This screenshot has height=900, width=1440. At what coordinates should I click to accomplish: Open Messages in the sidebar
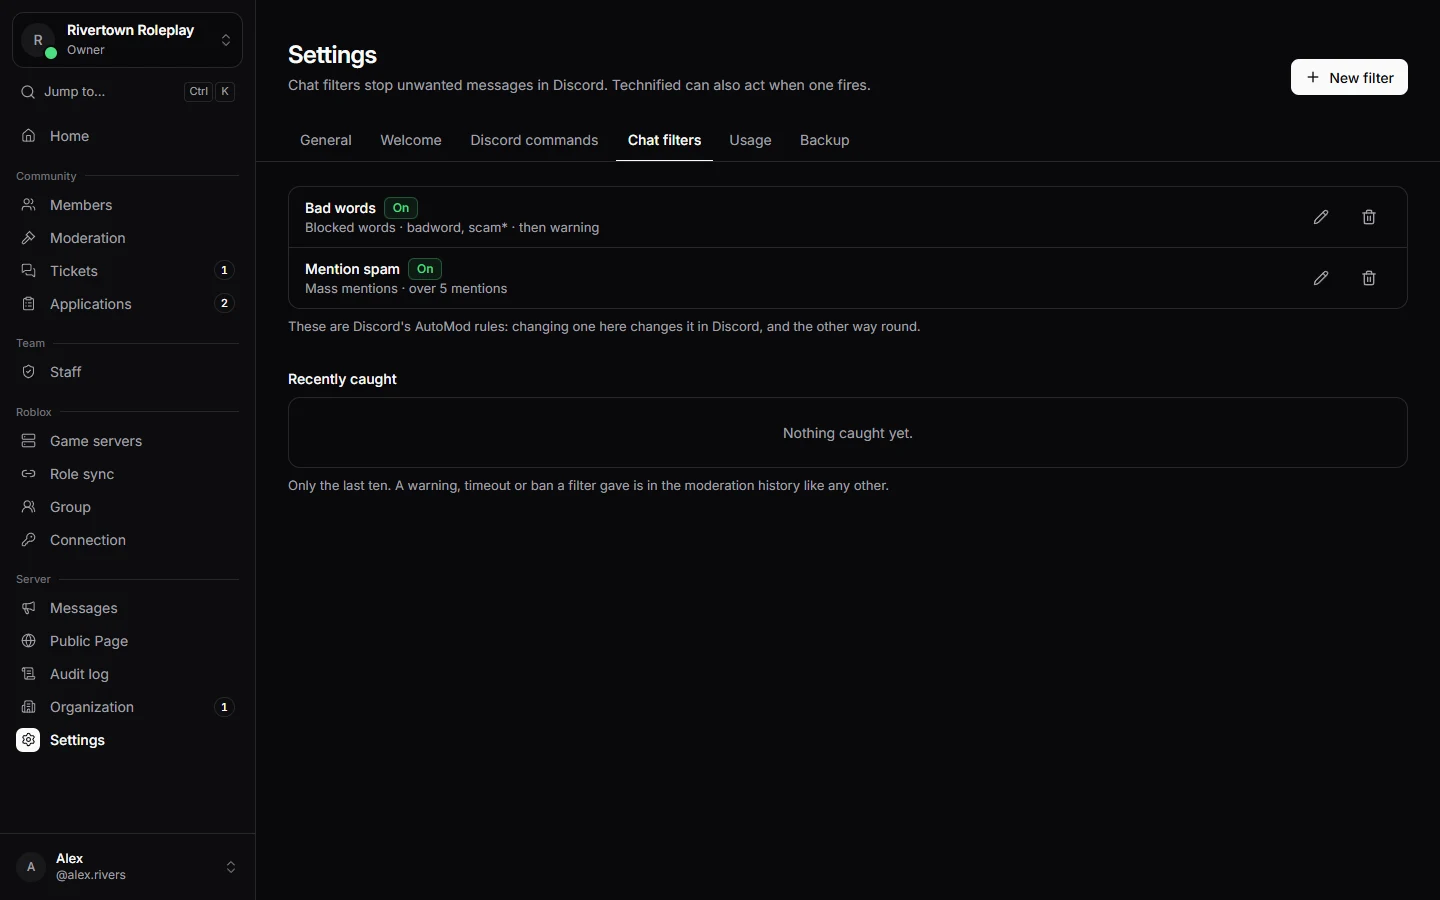coord(127,608)
